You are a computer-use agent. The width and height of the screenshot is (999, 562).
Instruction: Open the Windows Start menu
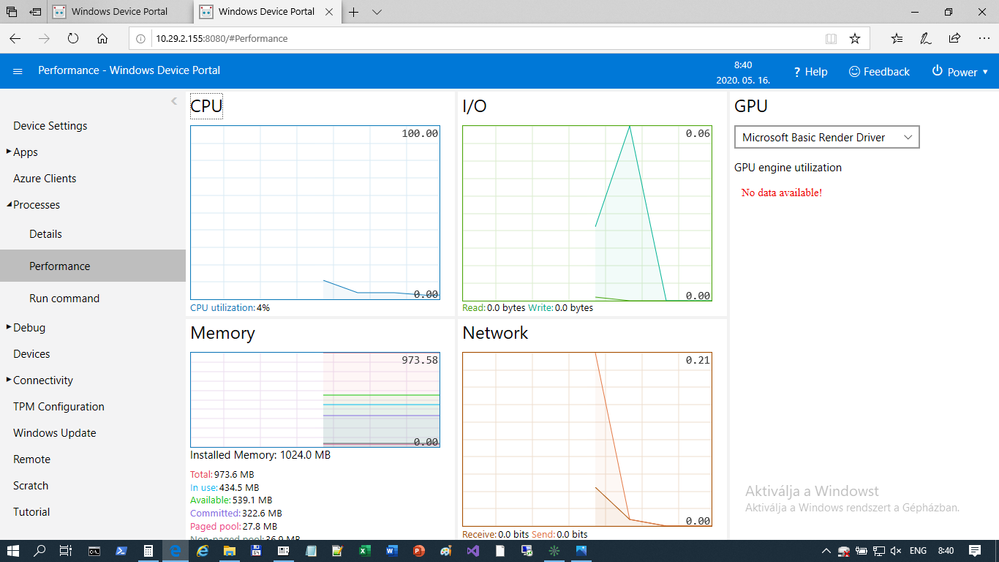click(x=13, y=551)
